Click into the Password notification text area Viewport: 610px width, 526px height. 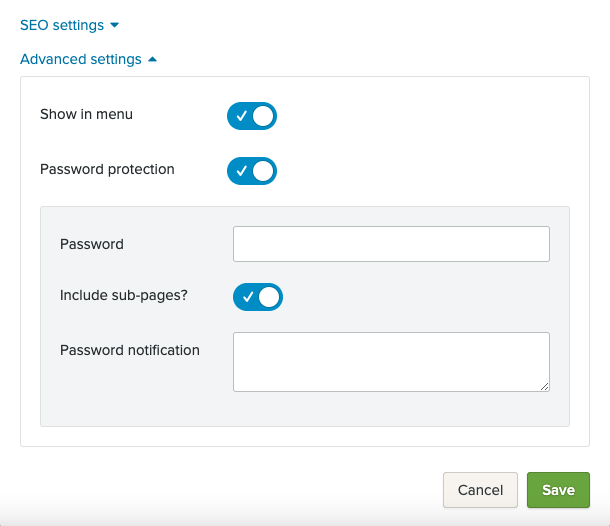[391, 361]
